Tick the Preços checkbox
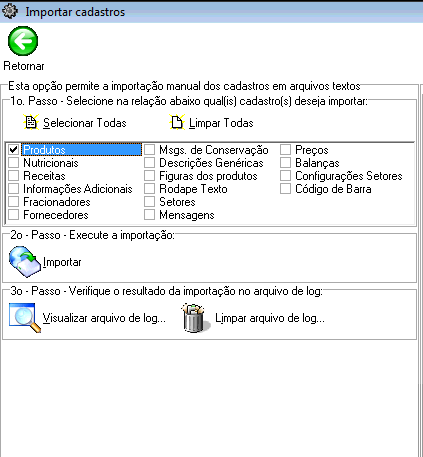The width and height of the screenshot is (423, 457). pyautogui.click(x=285, y=150)
